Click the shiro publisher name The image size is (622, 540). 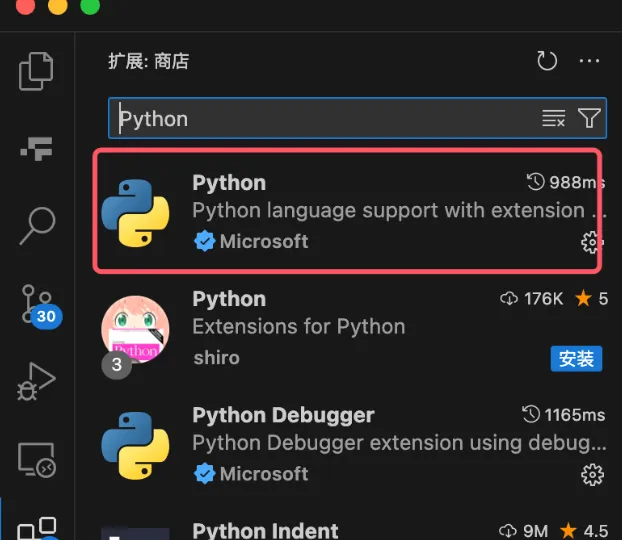coord(217,358)
